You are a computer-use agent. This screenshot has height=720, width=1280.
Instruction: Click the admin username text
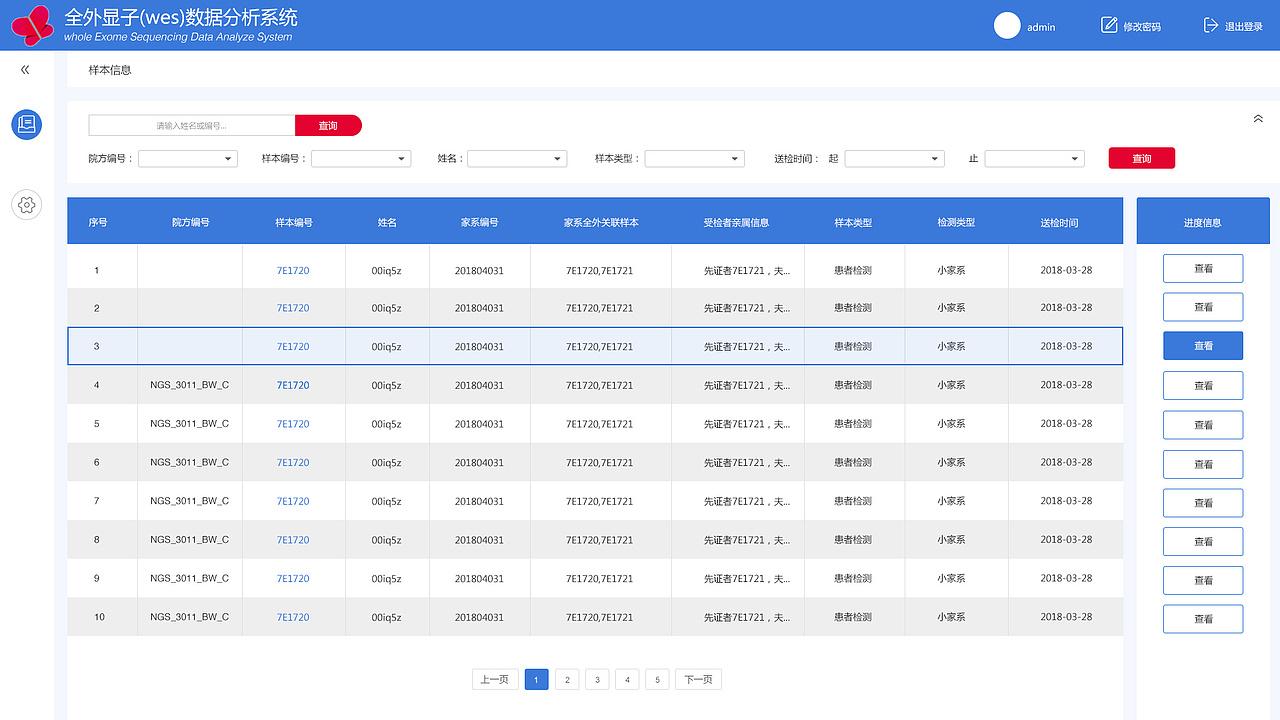[x=1041, y=27]
